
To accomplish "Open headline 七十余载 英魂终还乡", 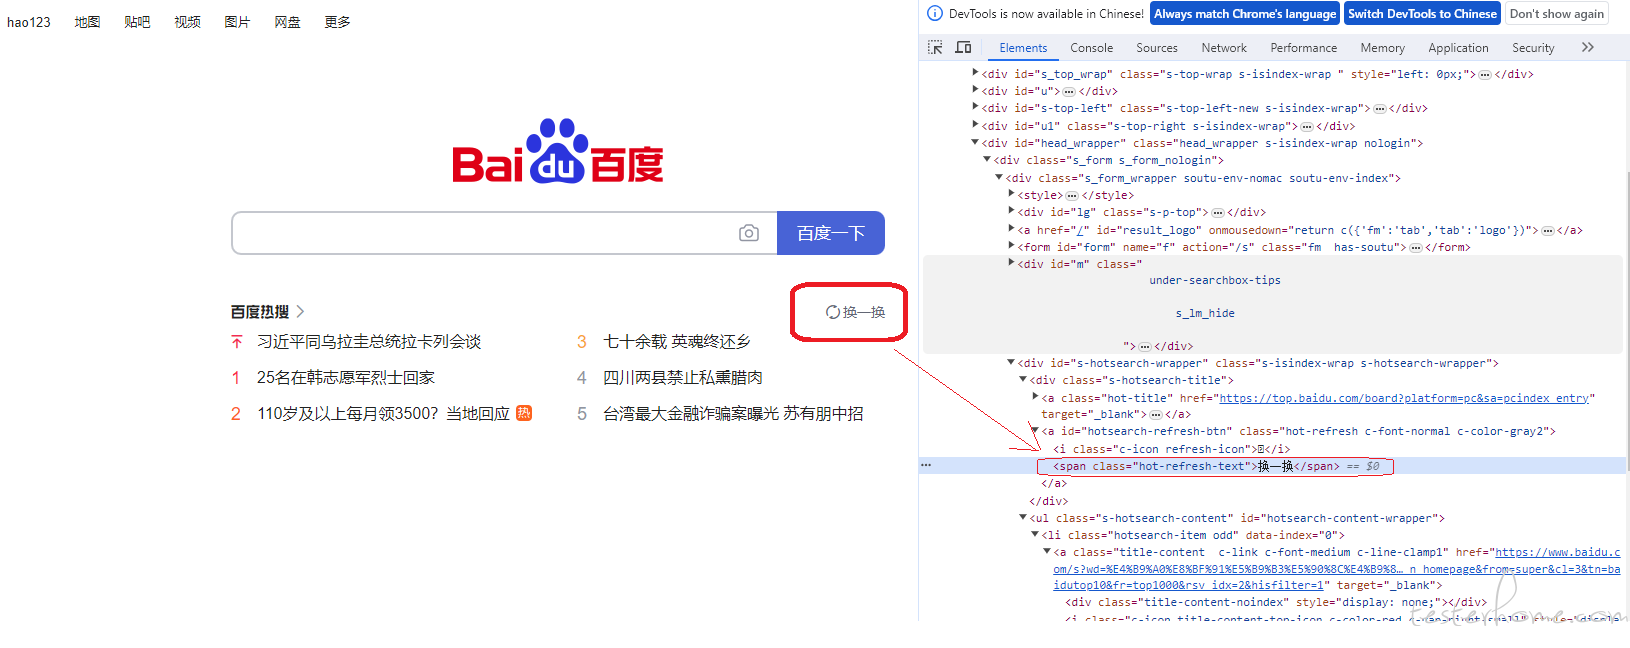I will point(677,342).
